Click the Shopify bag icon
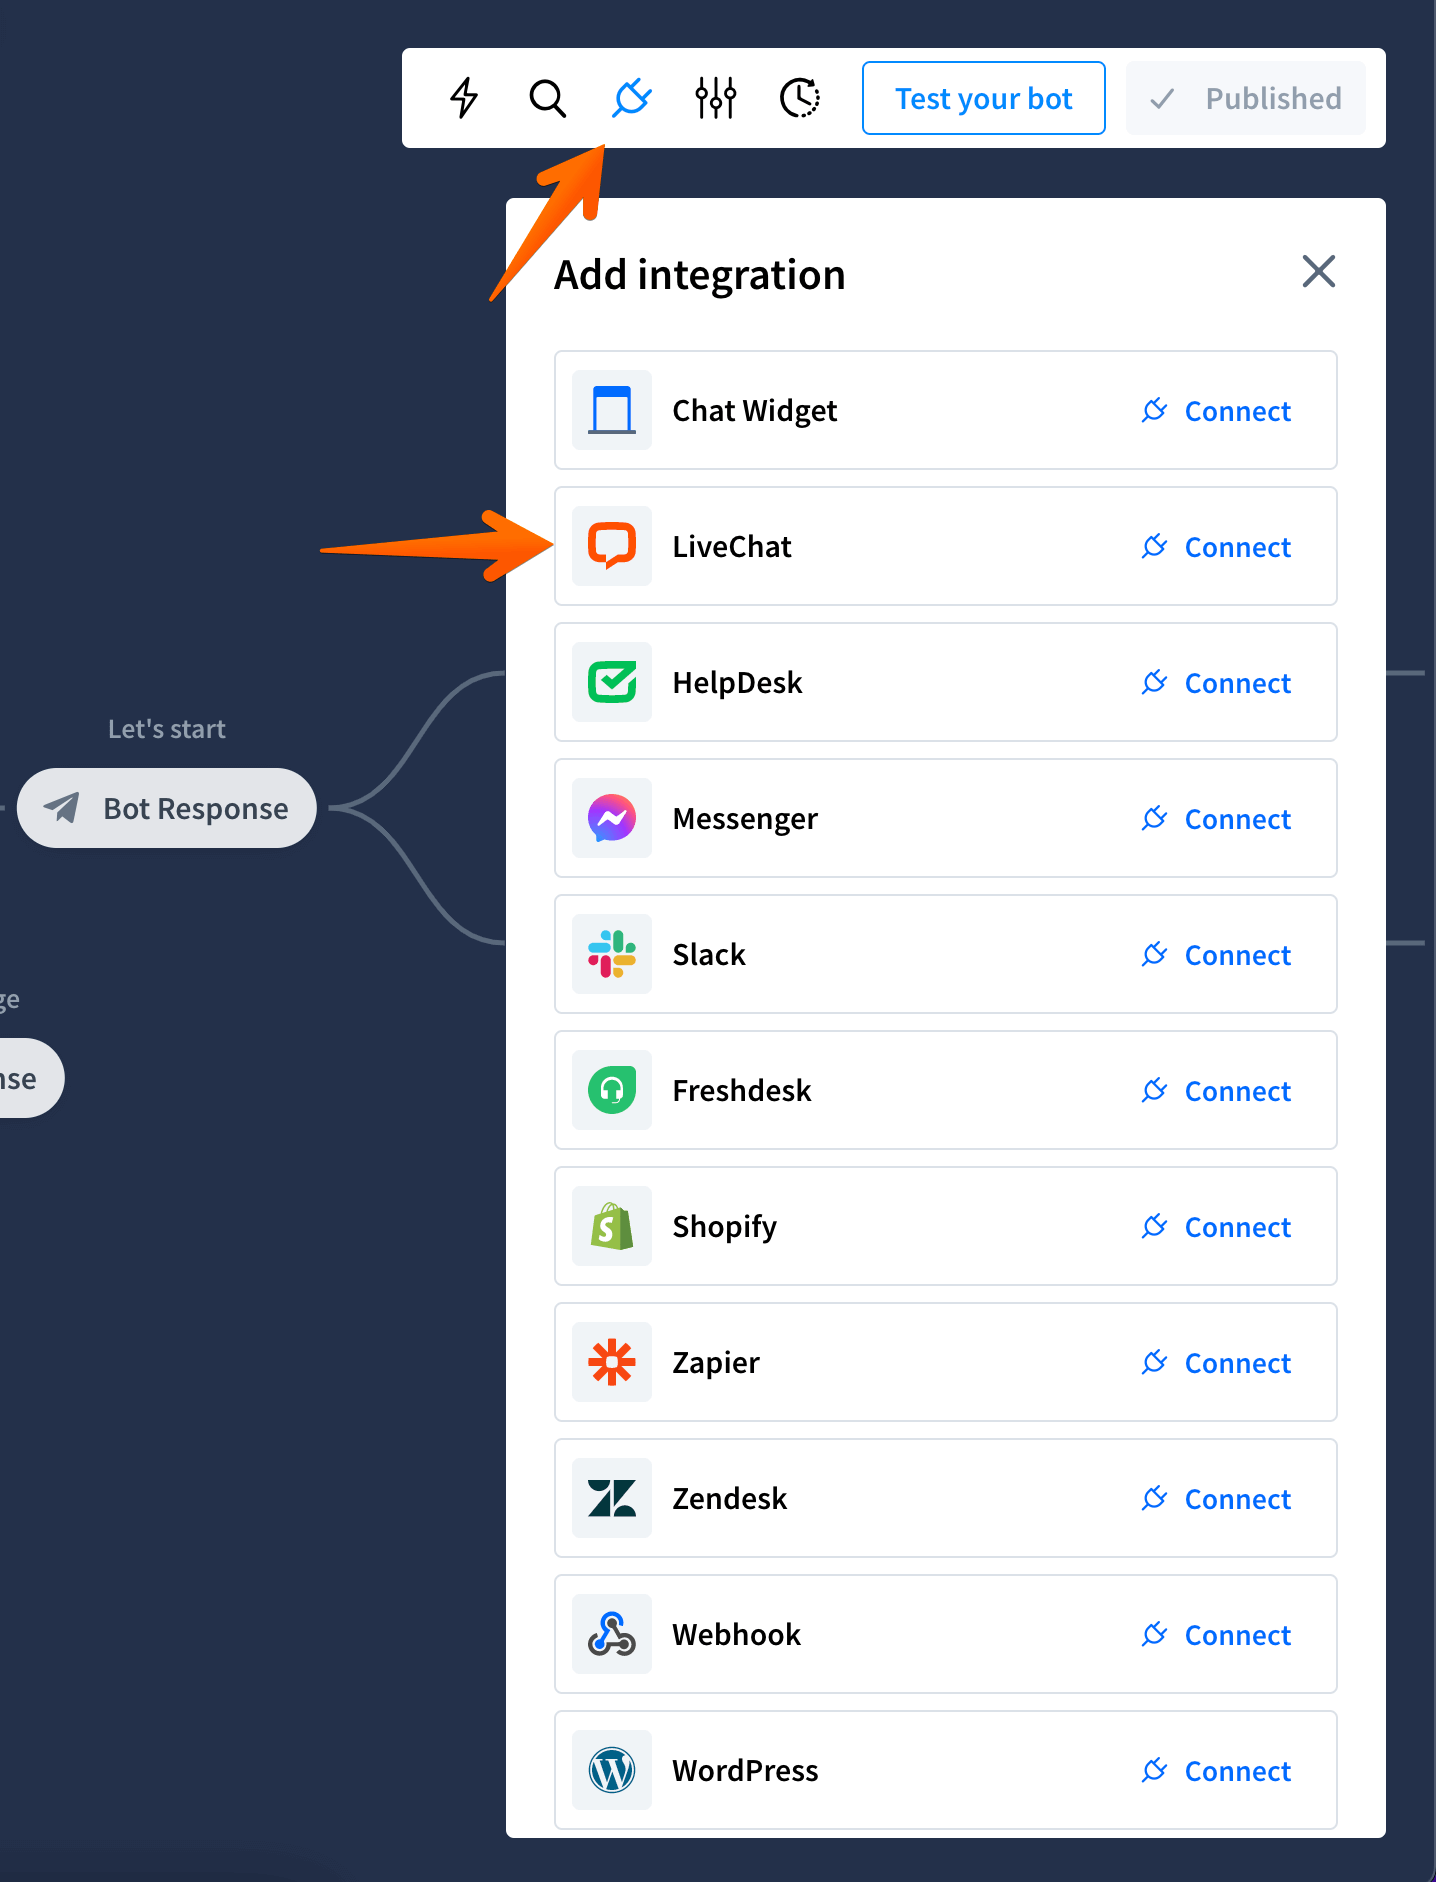Screen dimensions: 1436x1882 tap(612, 1226)
